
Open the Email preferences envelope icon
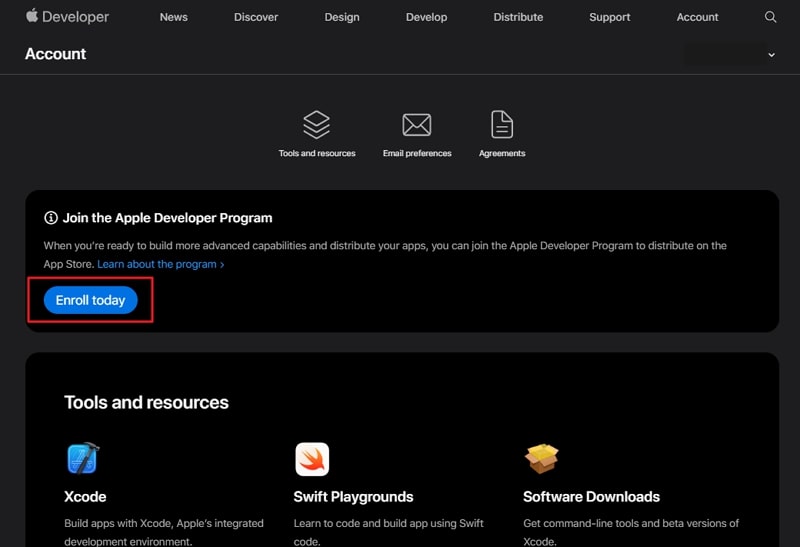tap(417, 125)
